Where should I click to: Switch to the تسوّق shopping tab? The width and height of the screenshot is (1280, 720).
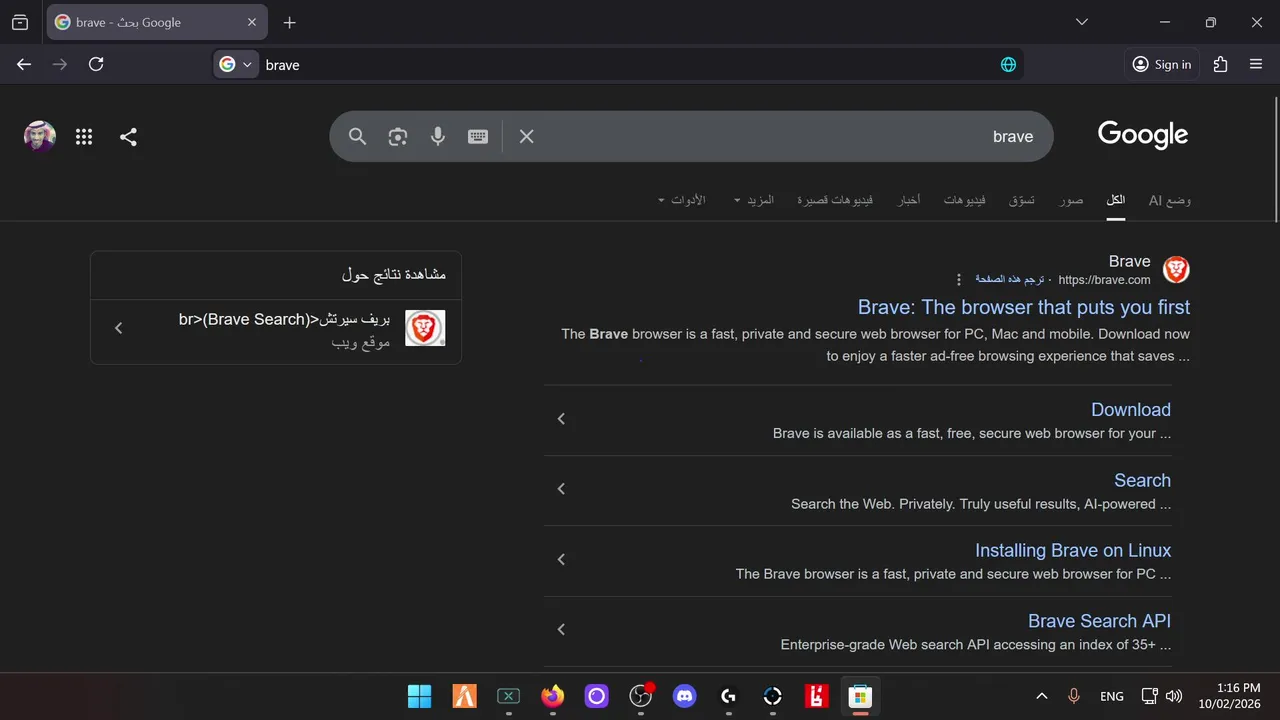point(1021,200)
